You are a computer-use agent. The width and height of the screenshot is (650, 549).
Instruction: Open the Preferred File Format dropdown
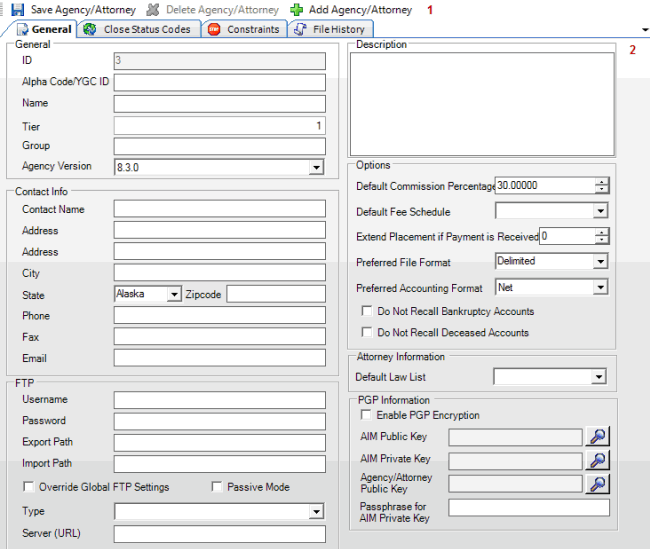point(600,261)
